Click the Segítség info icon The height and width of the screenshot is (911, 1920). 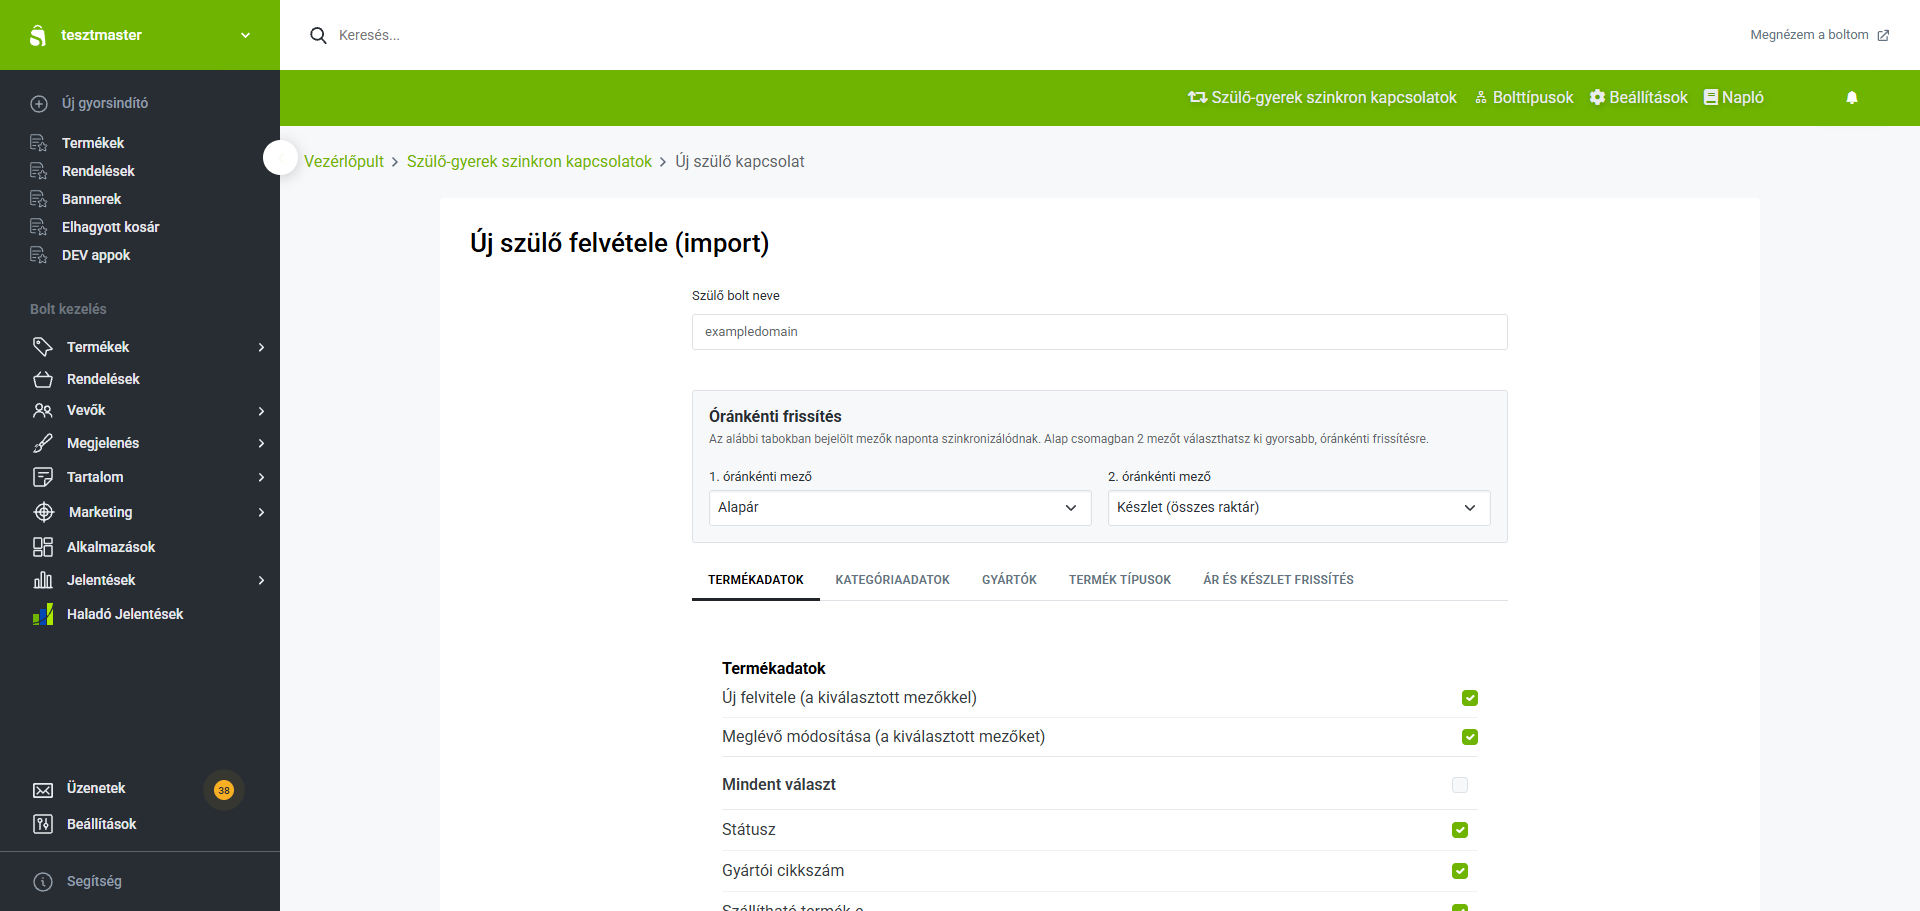click(x=43, y=882)
